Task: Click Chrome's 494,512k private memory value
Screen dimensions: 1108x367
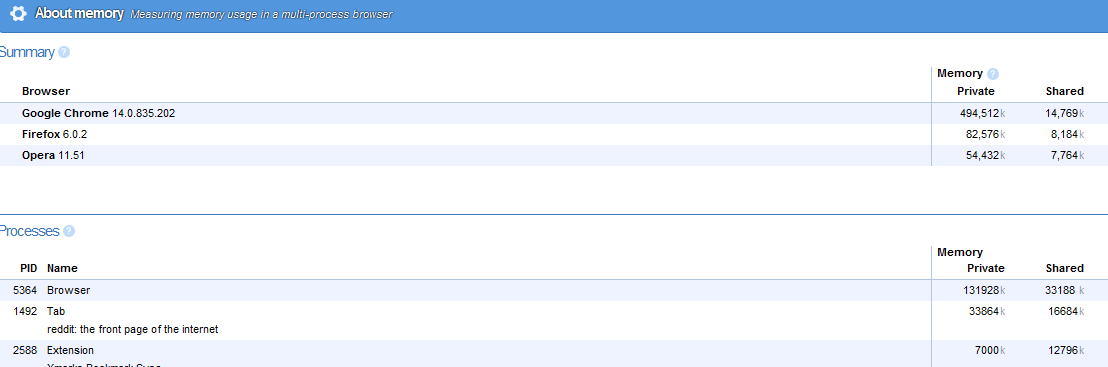Action: [x=982, y=113]
